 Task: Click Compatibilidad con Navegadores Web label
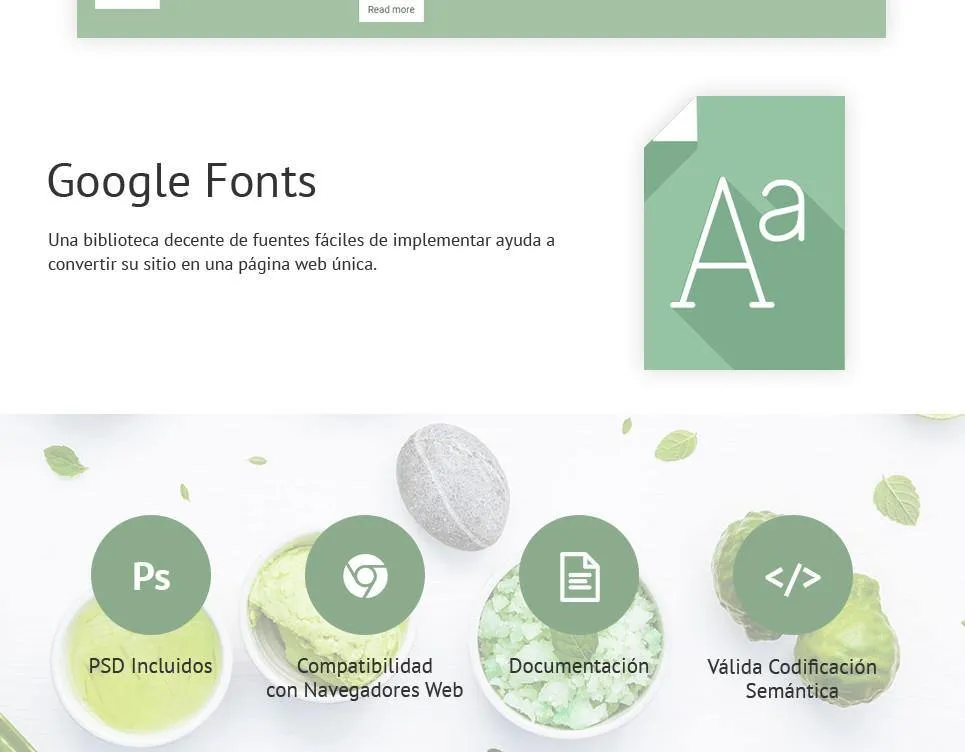364,678
